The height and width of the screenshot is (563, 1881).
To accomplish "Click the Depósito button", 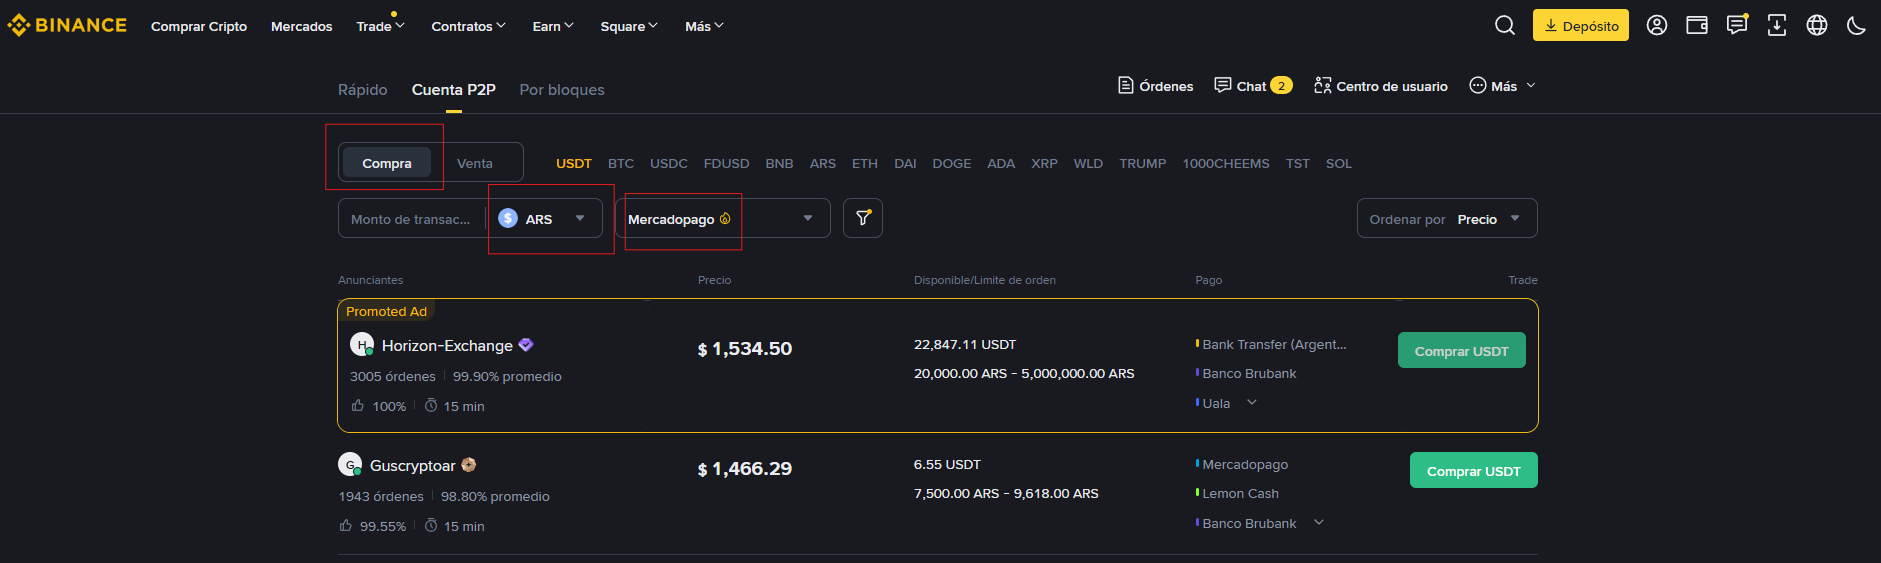I will tap(1581, 25).
